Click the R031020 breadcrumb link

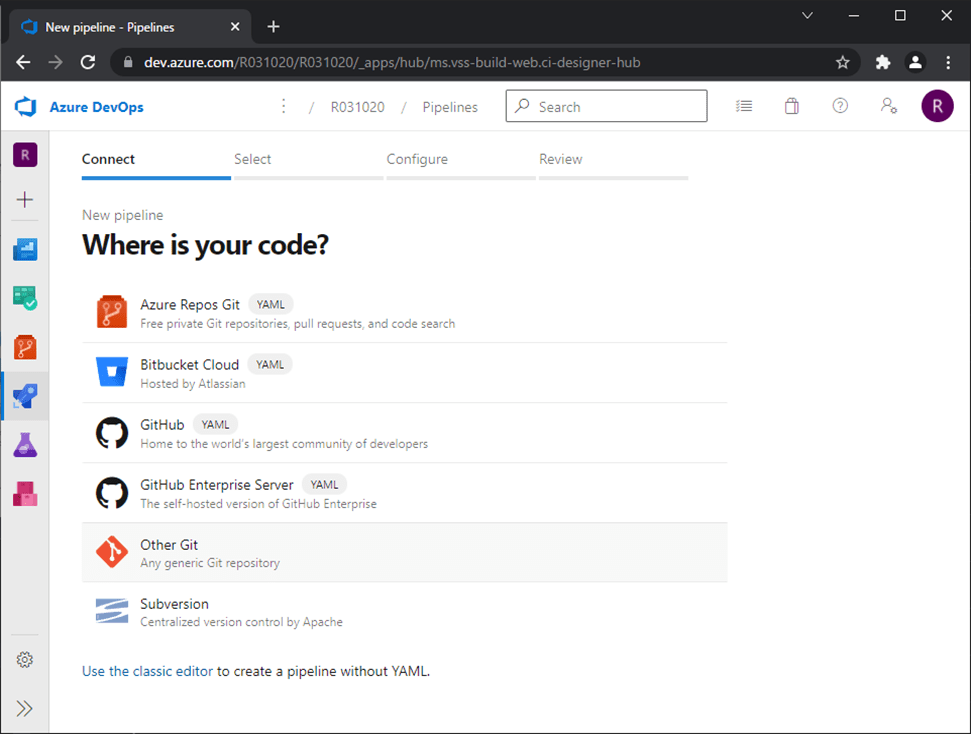357,107
